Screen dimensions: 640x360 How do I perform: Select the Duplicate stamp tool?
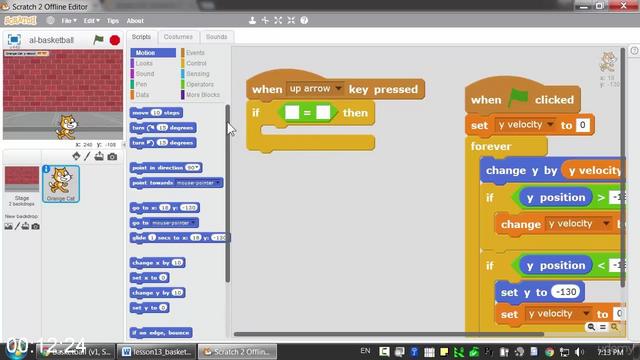click(x=252, y=20)
